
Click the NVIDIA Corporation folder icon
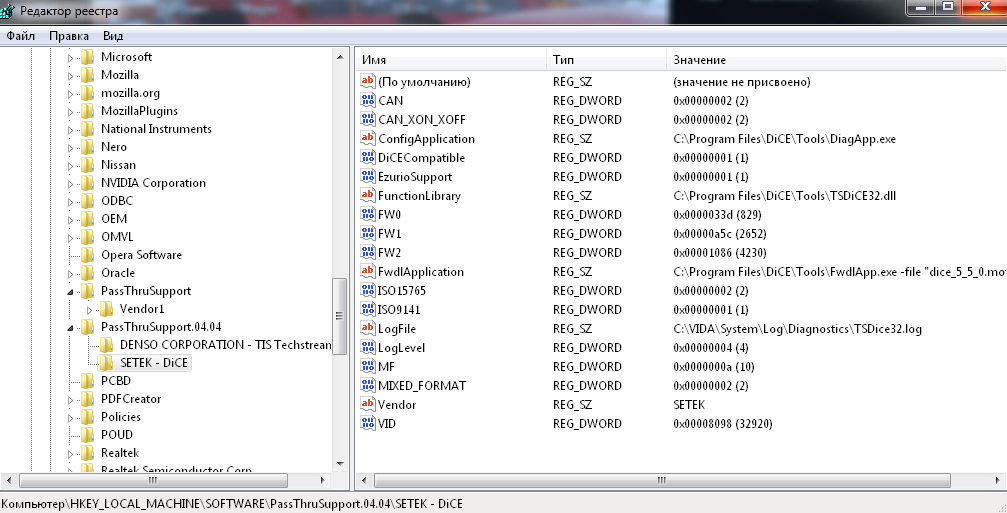[x=87, y=183]
